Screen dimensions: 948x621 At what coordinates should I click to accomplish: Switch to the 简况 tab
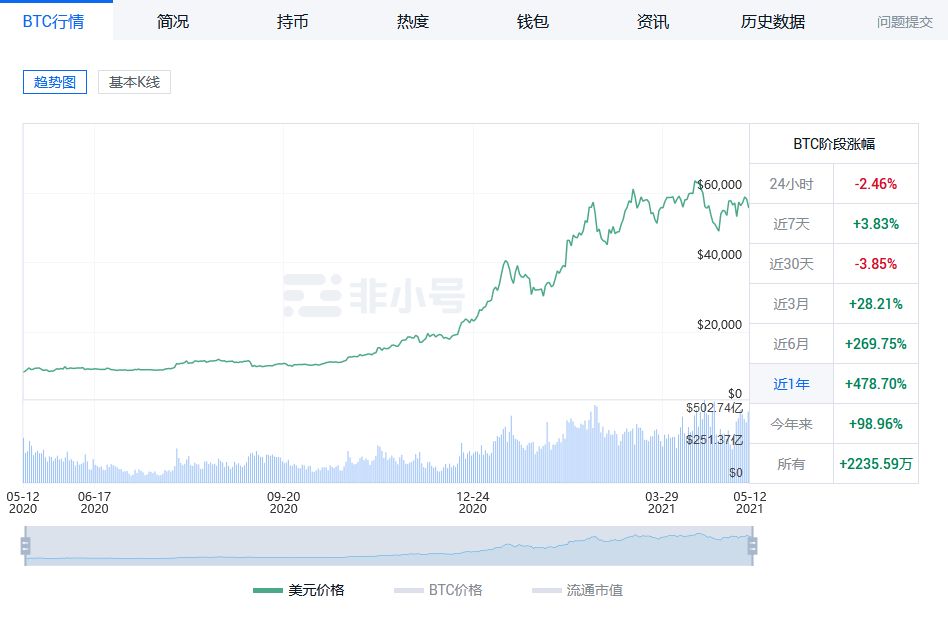pyautogui.click(x=172, y=20)
